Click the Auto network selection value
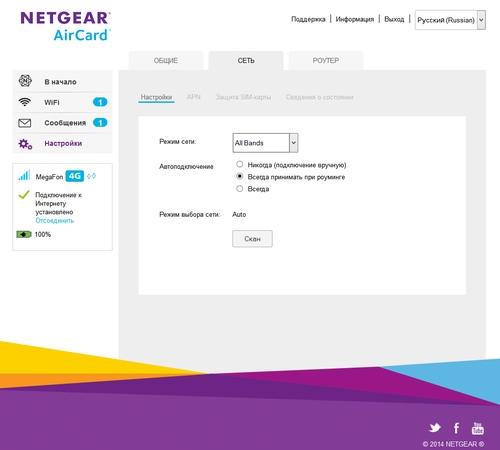Viewport: 500px width, 450px height. click(x=239, y=214)
